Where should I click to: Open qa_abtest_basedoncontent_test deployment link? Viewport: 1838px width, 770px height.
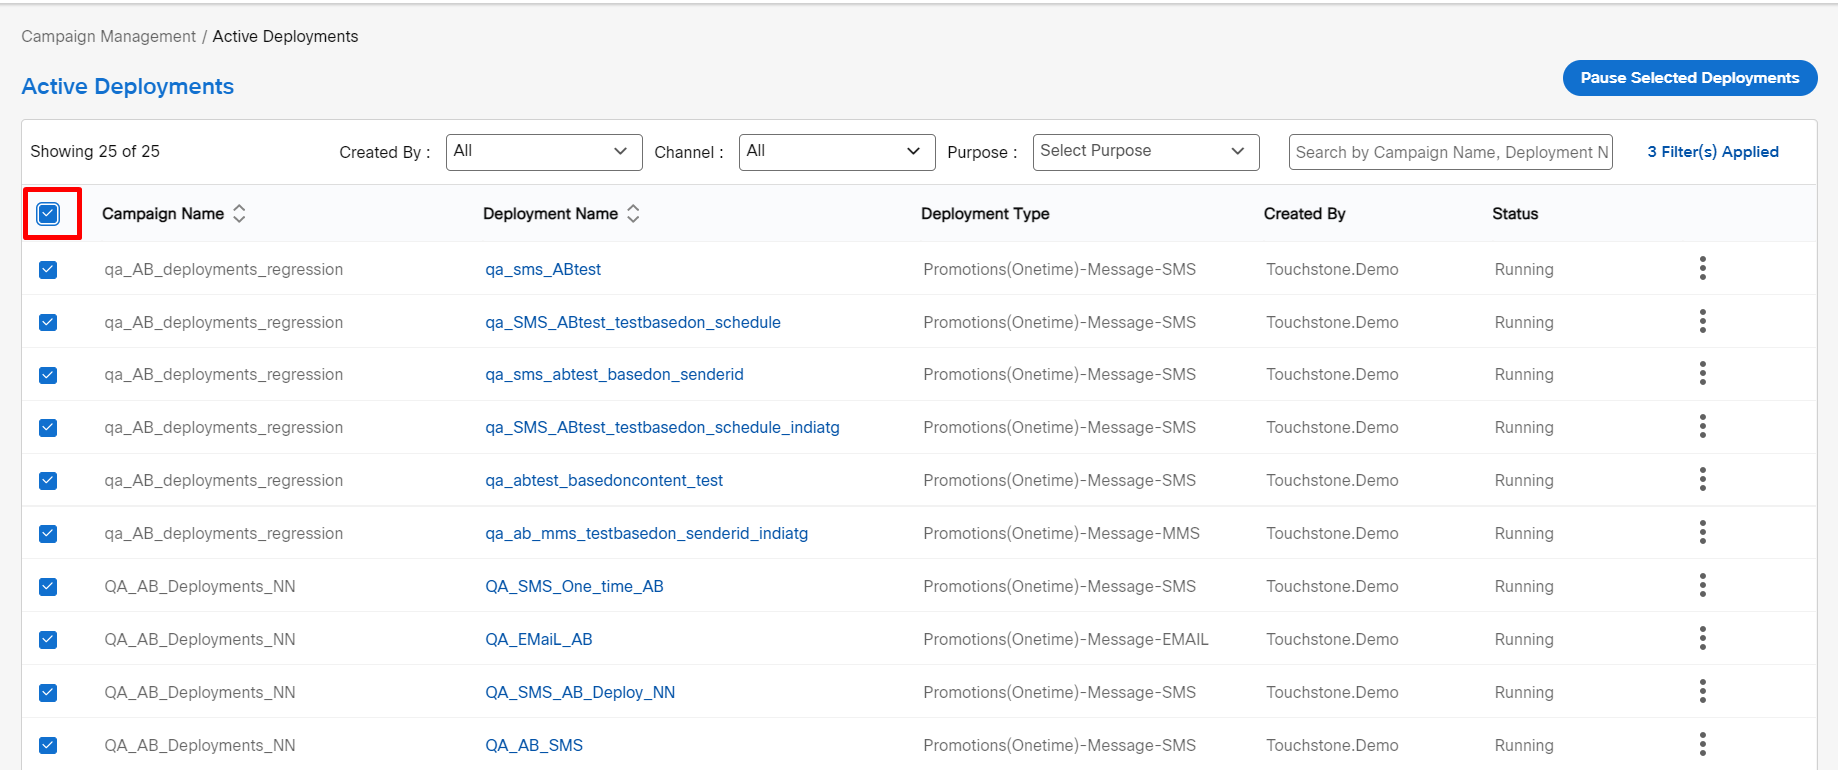(604, 481)
